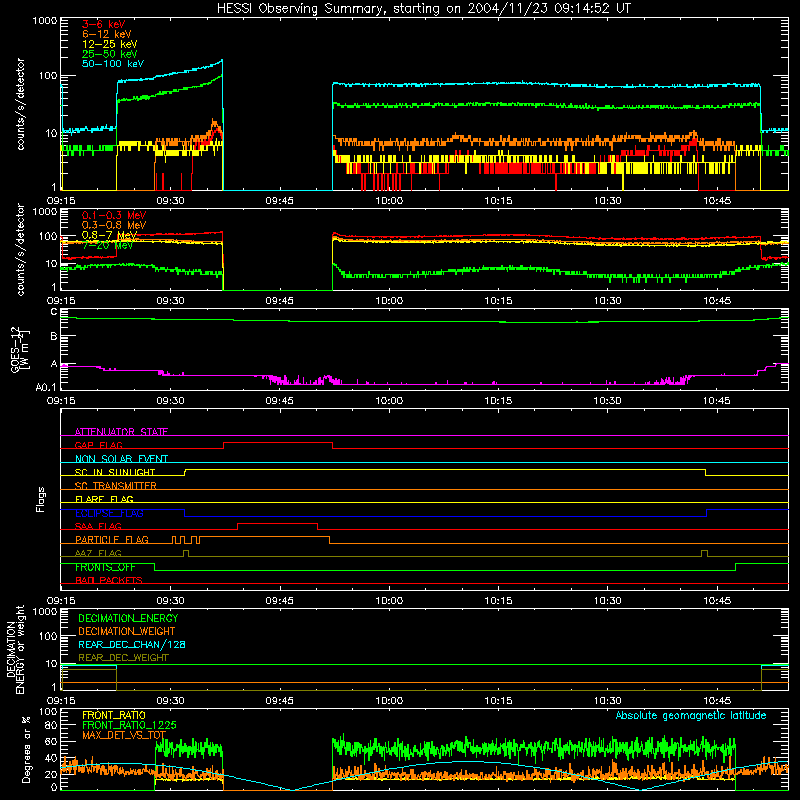Select the REAR_DEC_CHAN/128 legend label
The height and width of the screenshot is (800, 800).
tap(132, 644)
